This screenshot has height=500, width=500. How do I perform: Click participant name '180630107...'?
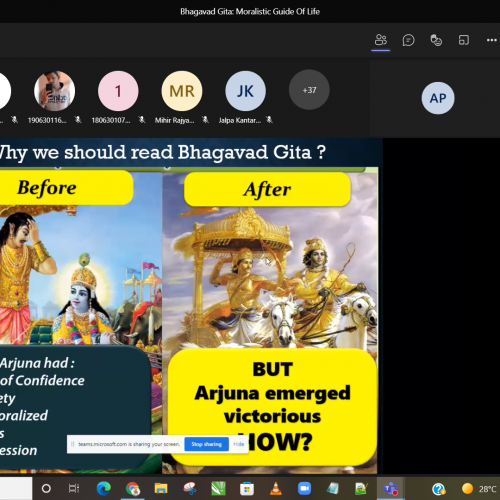pos(111,120)
